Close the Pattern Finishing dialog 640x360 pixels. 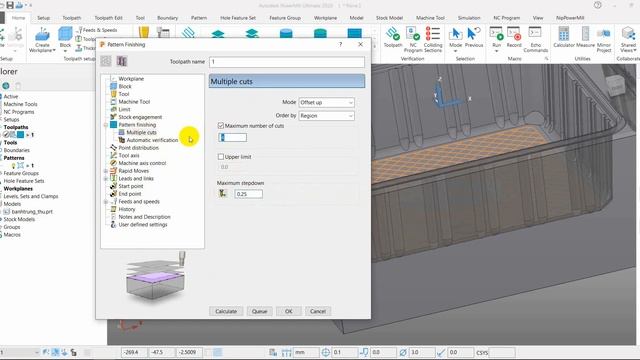(360, 44)
